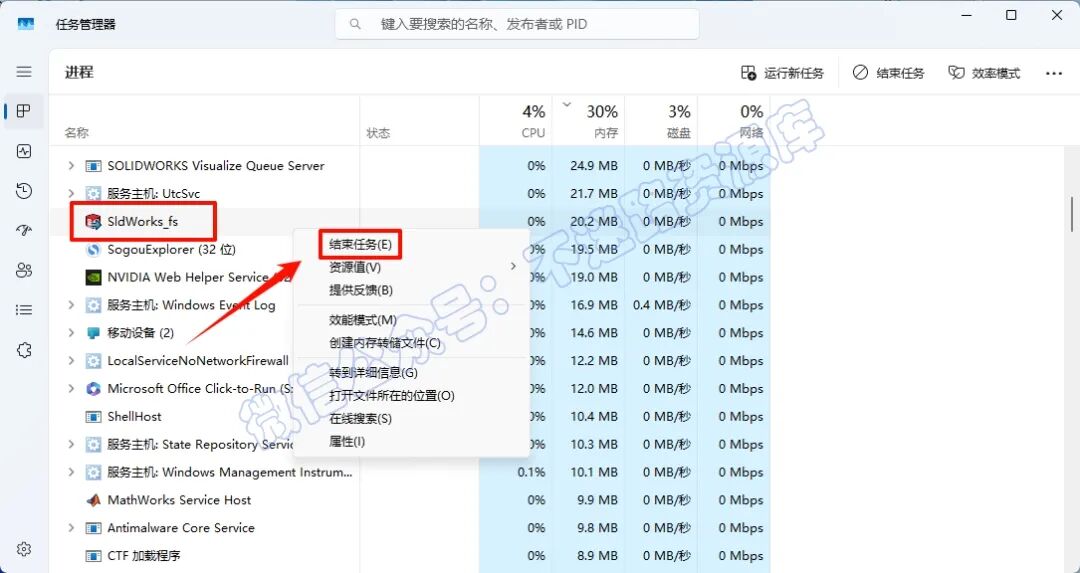Click the ShellHost process icon

[92, 417]
